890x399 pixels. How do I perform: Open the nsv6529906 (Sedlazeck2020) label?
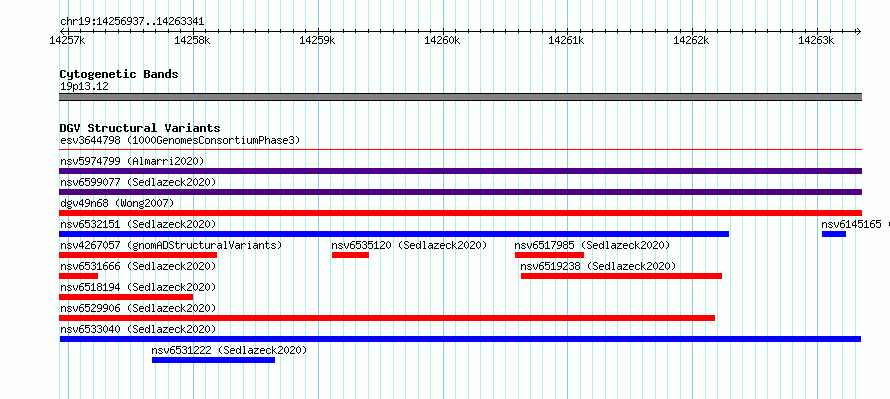pyautogui.click(x=138, y=308)
